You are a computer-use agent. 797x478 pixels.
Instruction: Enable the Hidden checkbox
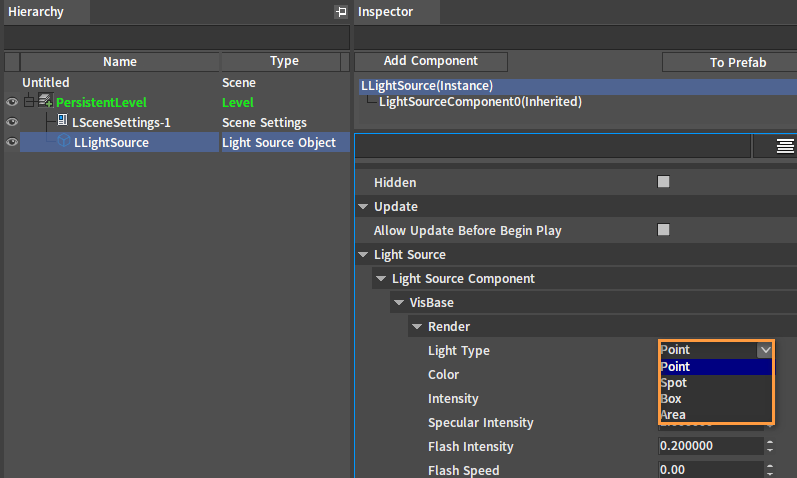(x=663, y=182)
